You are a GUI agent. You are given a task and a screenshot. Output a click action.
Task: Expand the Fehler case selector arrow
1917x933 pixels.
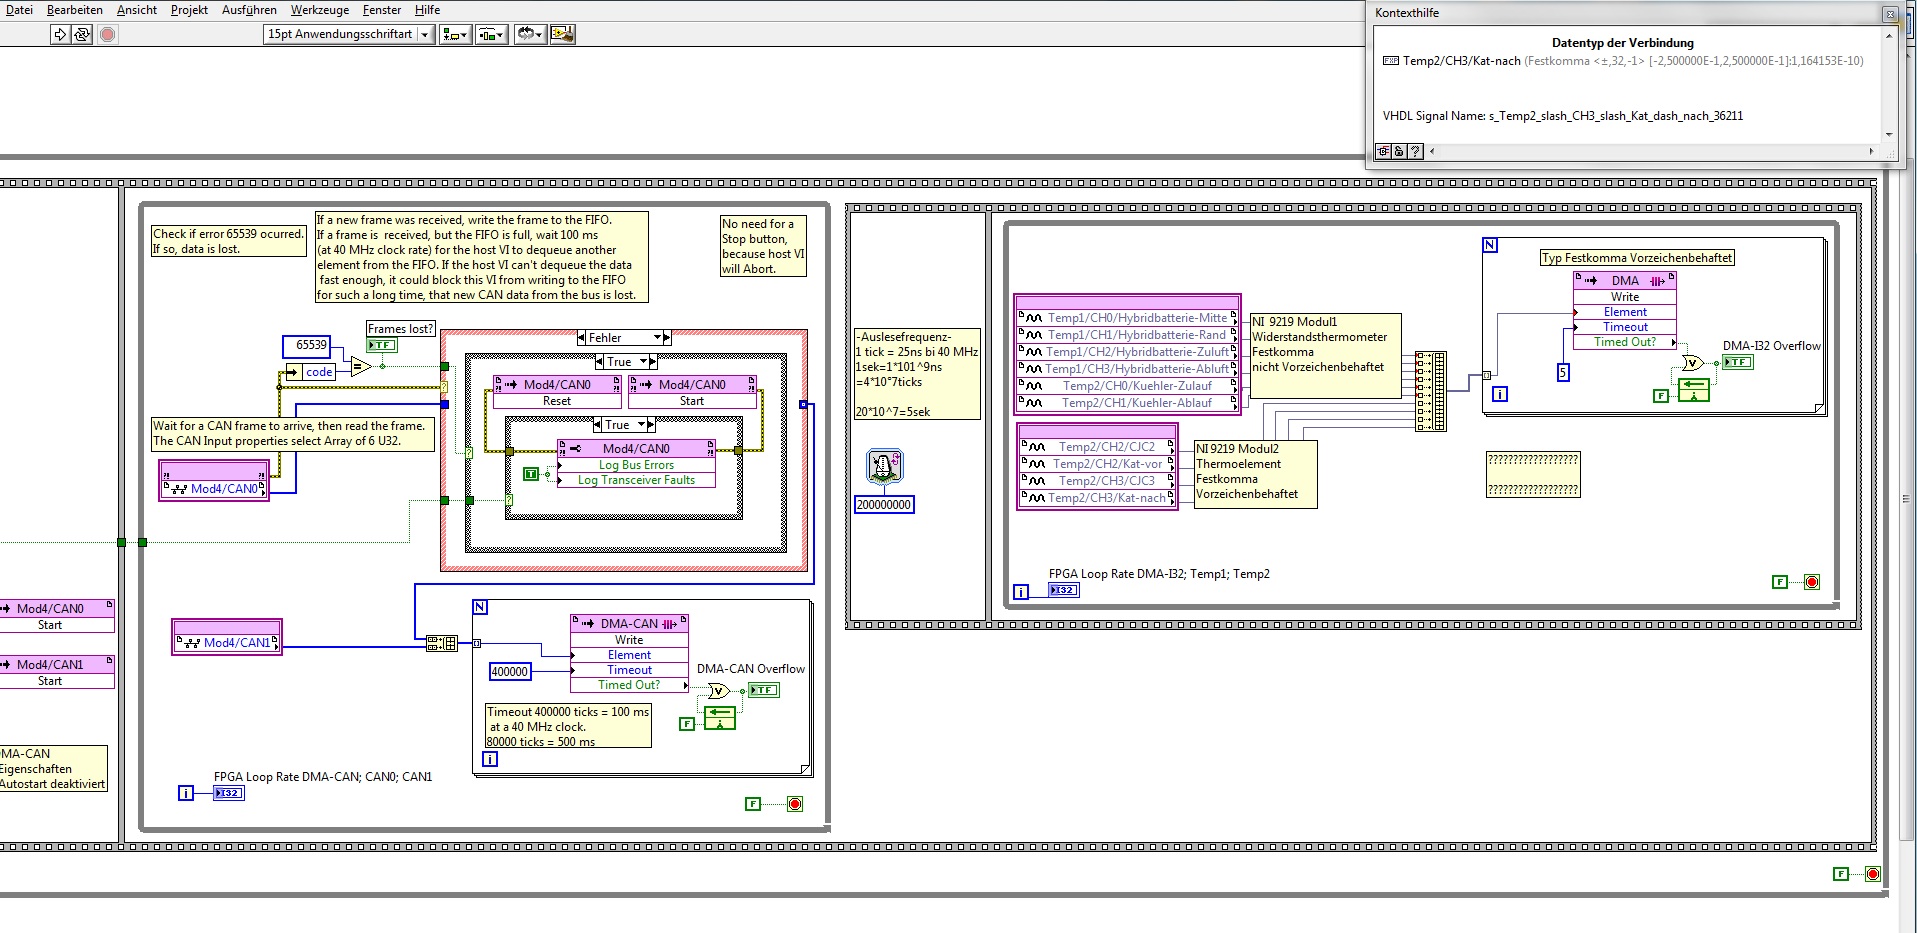tap(658, 338)
